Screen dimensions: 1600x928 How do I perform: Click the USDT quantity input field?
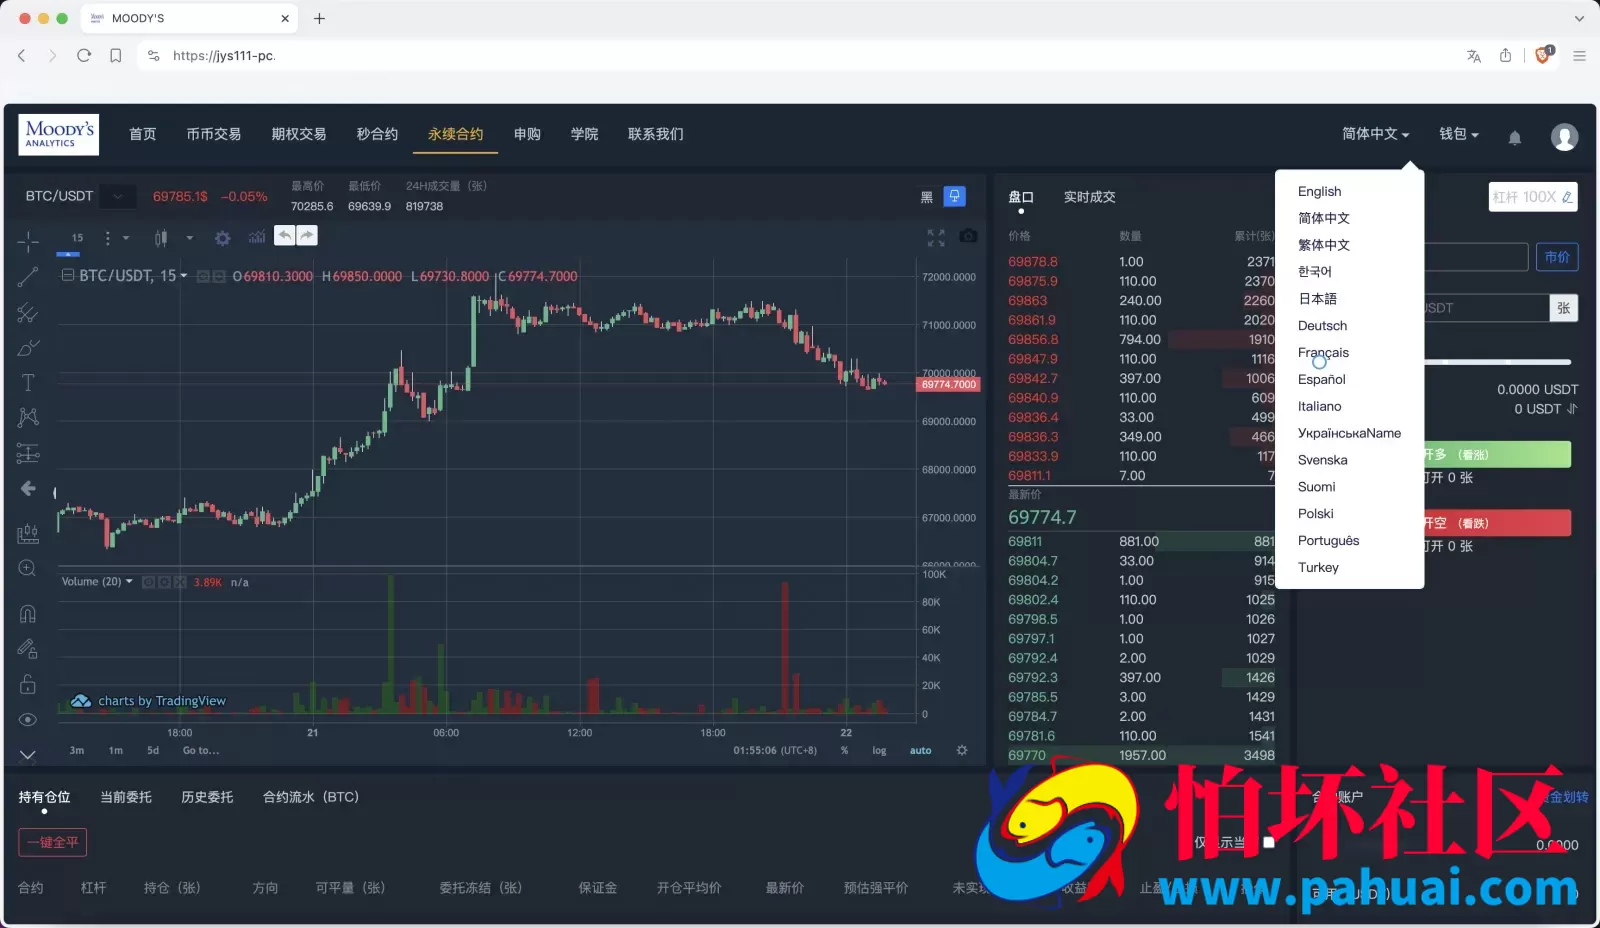click(x=1486, y=308)
